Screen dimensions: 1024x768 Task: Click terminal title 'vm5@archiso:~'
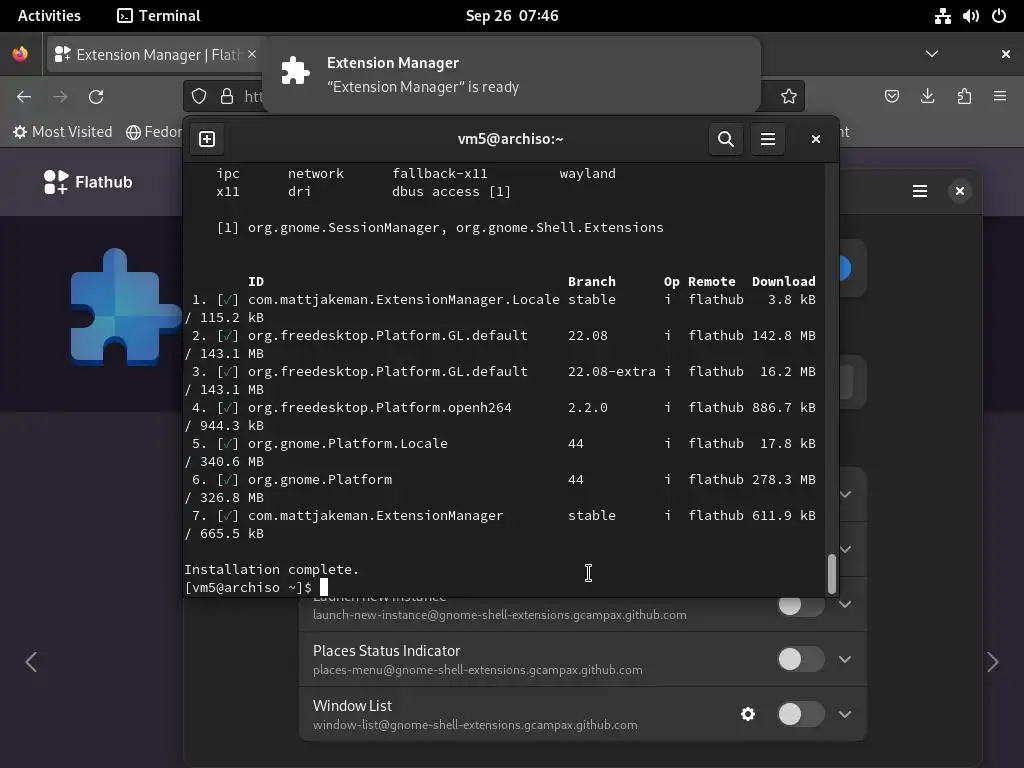(511, 139)
